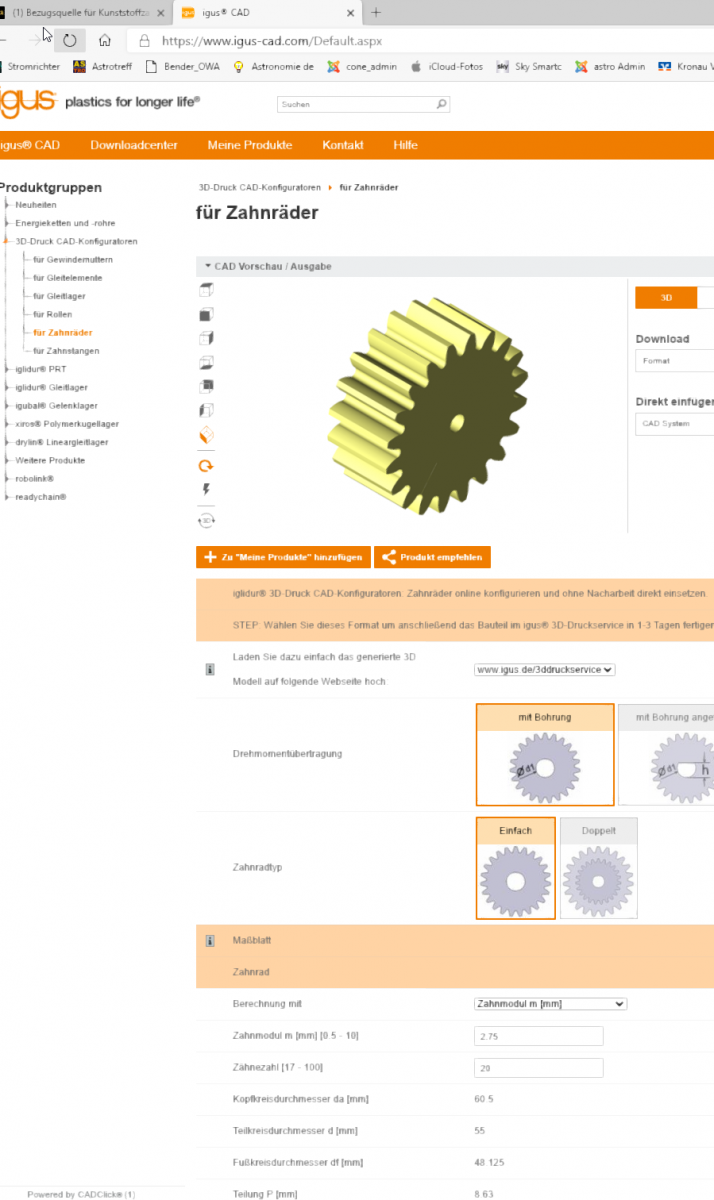Click 'Zu Meine Produkte hinzufügen' button
Viewport: 714px width, 1200px height.
(283, 557)
